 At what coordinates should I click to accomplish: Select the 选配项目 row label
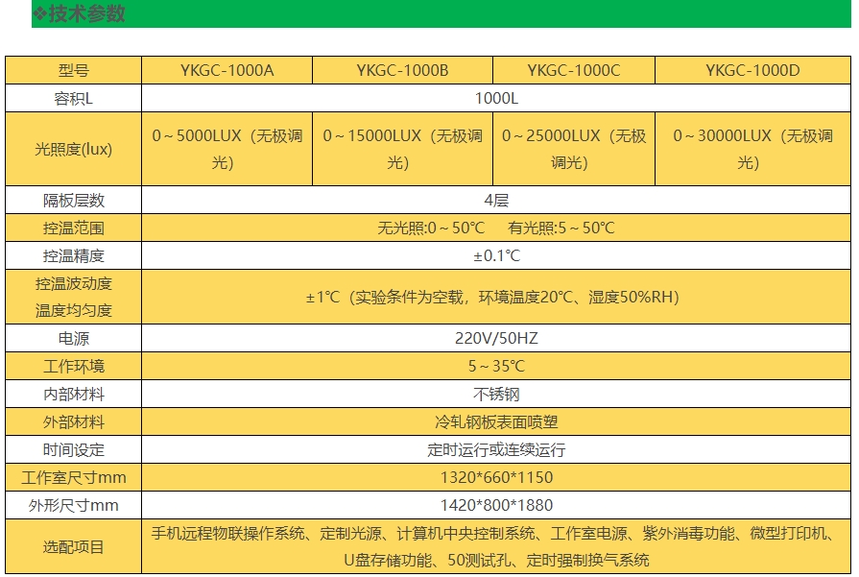click(73, 547)
